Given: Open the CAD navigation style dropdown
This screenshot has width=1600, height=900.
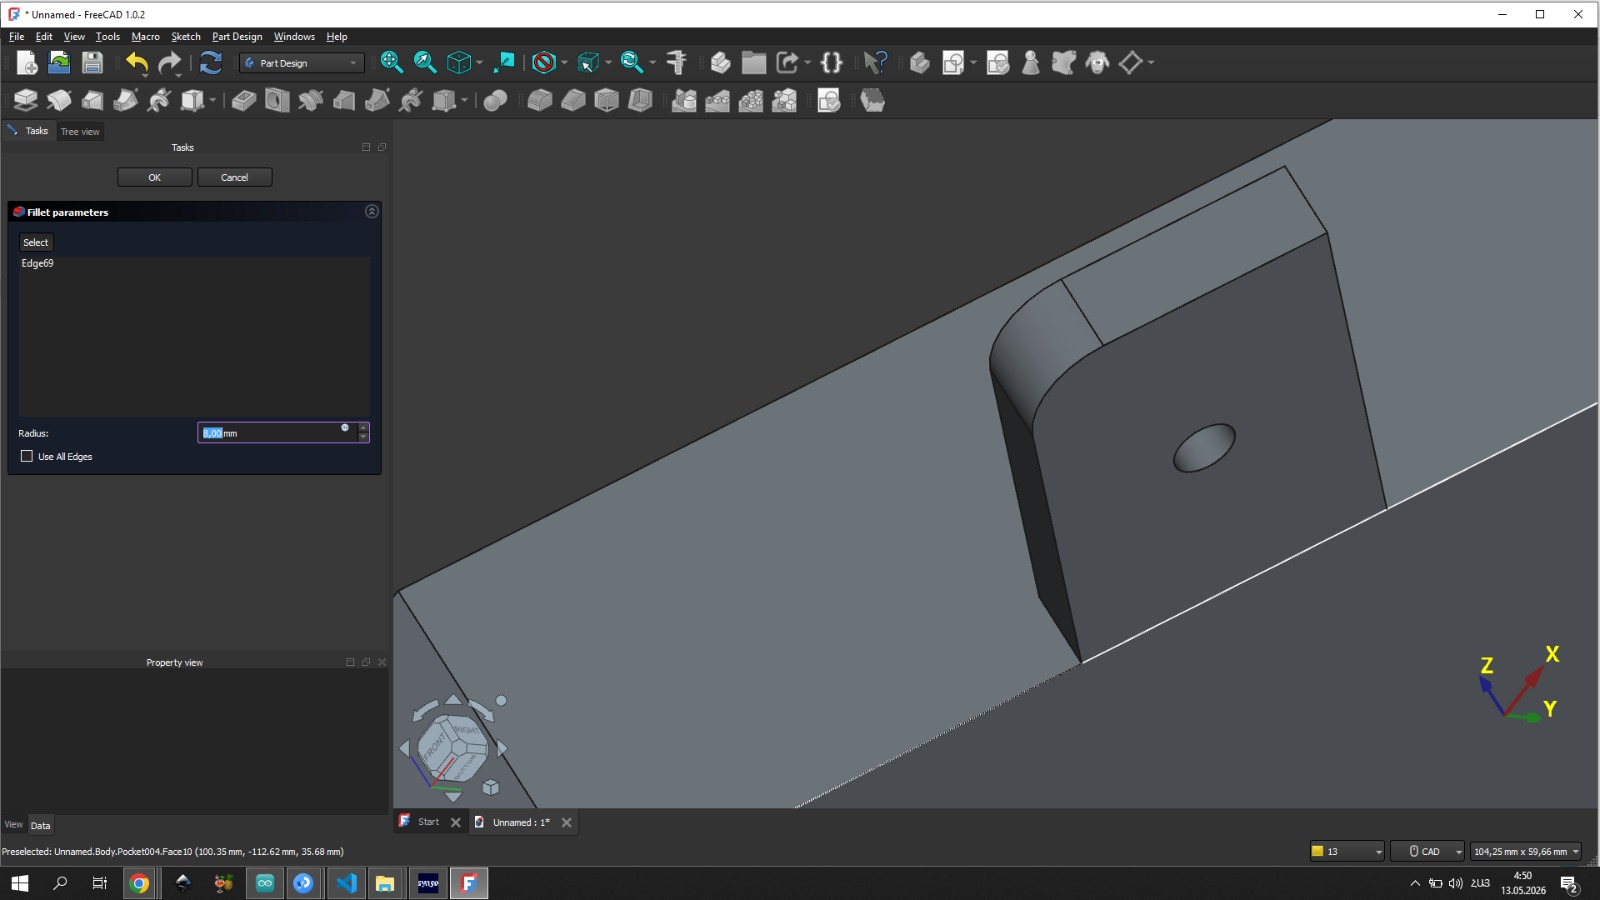Looking at the screenshot, I should click(x=1427, y=851).
